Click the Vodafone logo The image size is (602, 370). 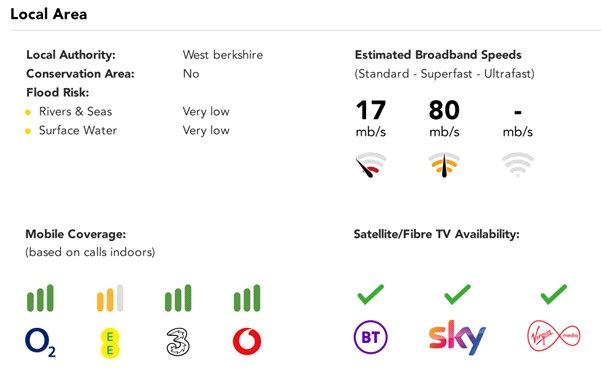click(x=247, y=341)
